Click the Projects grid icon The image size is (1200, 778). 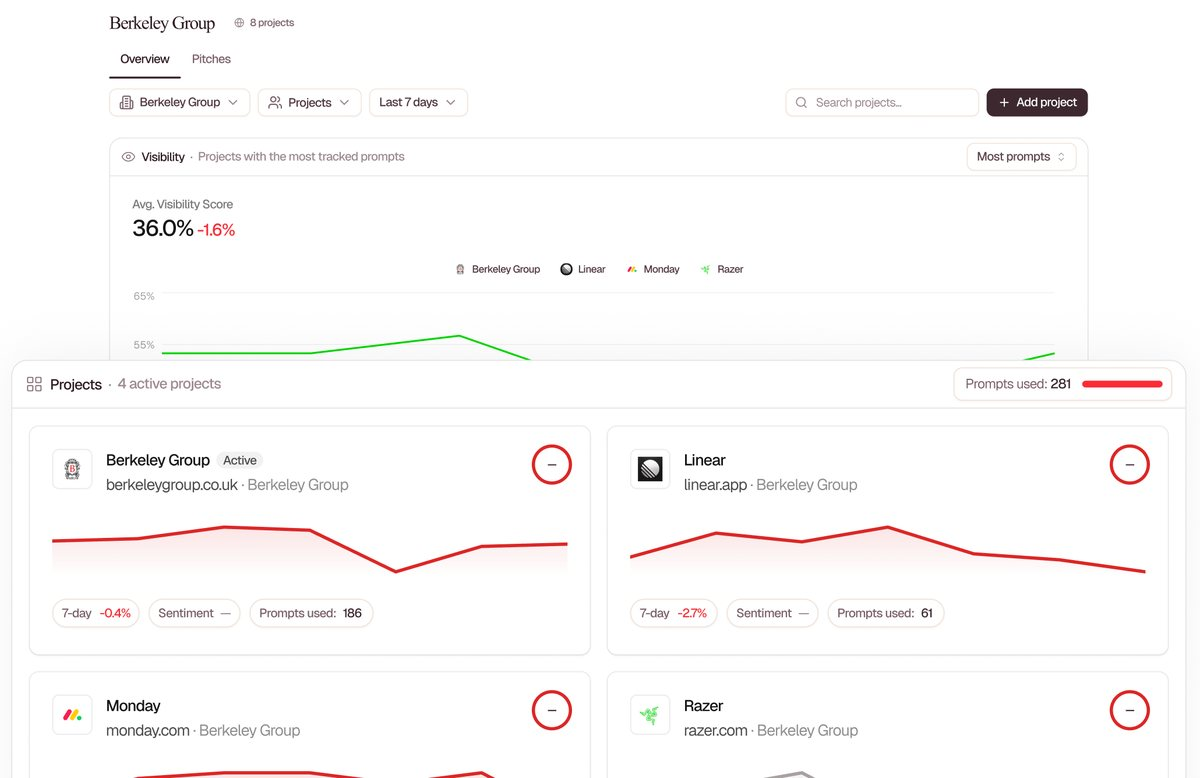[34, 384]
